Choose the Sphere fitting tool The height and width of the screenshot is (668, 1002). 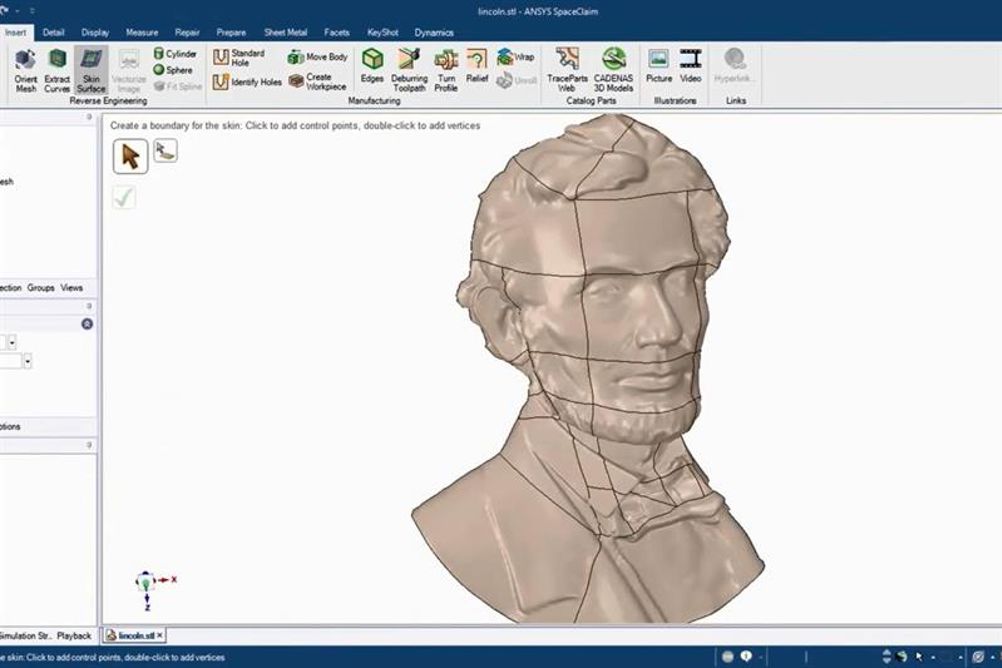click(x=173, y=70)
